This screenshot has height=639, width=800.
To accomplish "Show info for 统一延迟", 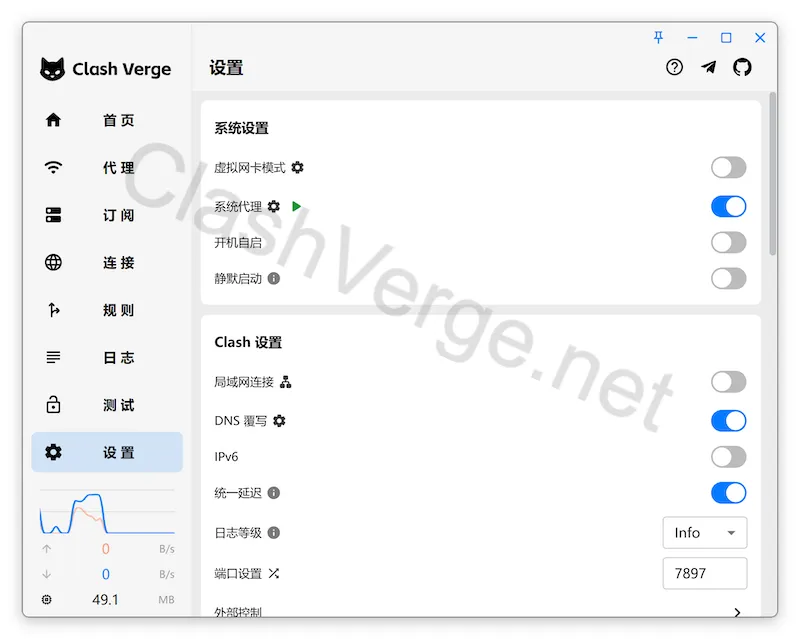I will pos(273,493).
